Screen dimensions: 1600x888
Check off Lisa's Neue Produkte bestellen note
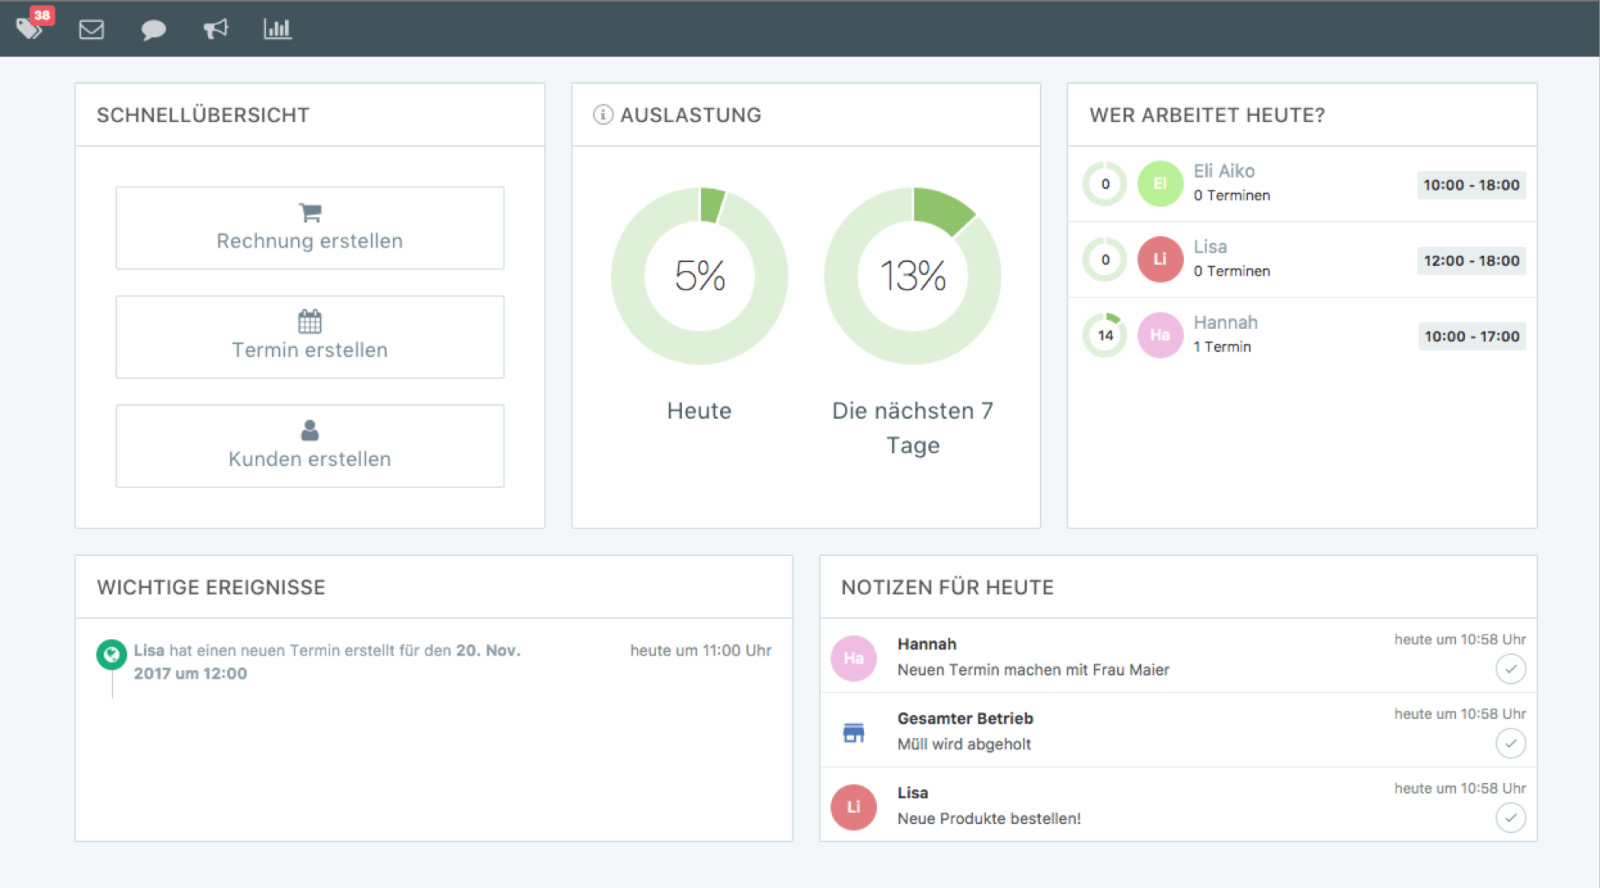(1511, 818)
